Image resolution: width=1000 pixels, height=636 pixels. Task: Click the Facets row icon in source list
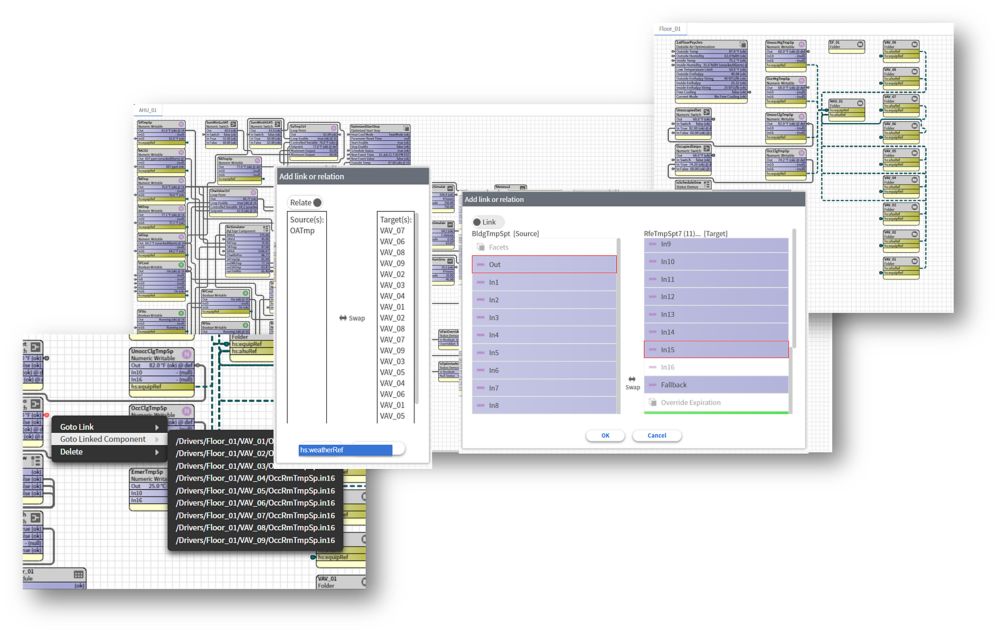point(481,247)
